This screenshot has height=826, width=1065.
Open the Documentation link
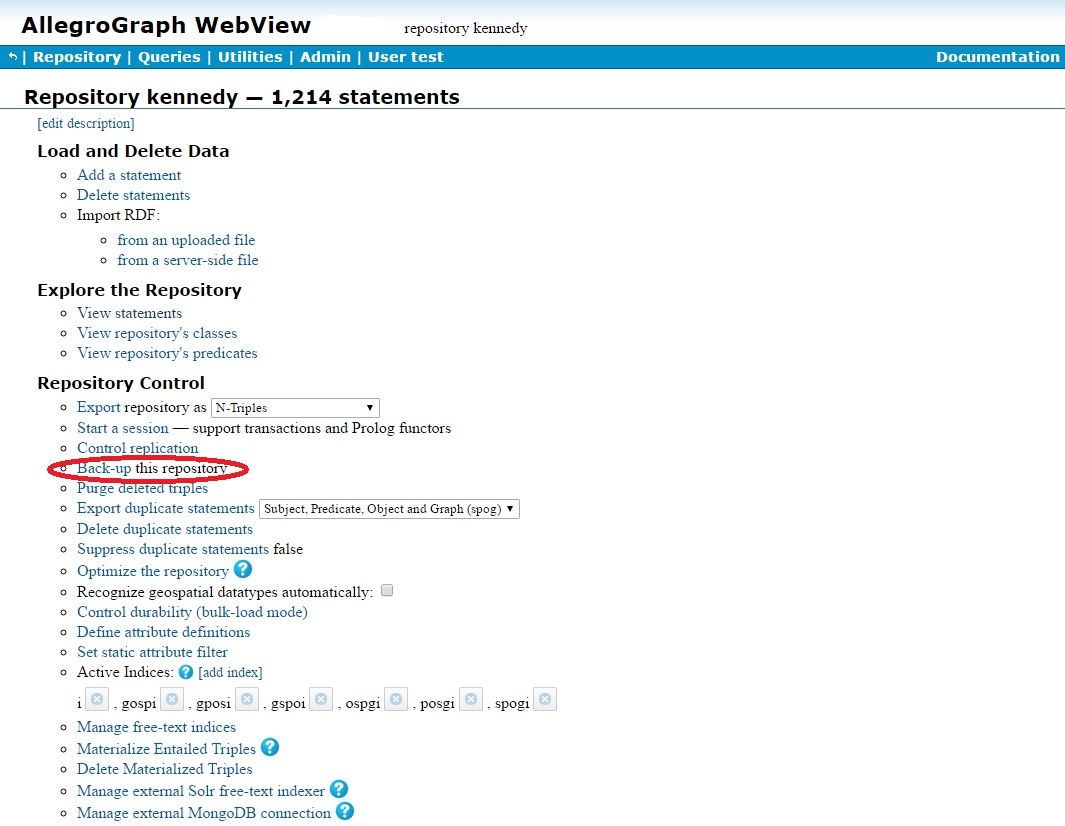coord(997,57)
